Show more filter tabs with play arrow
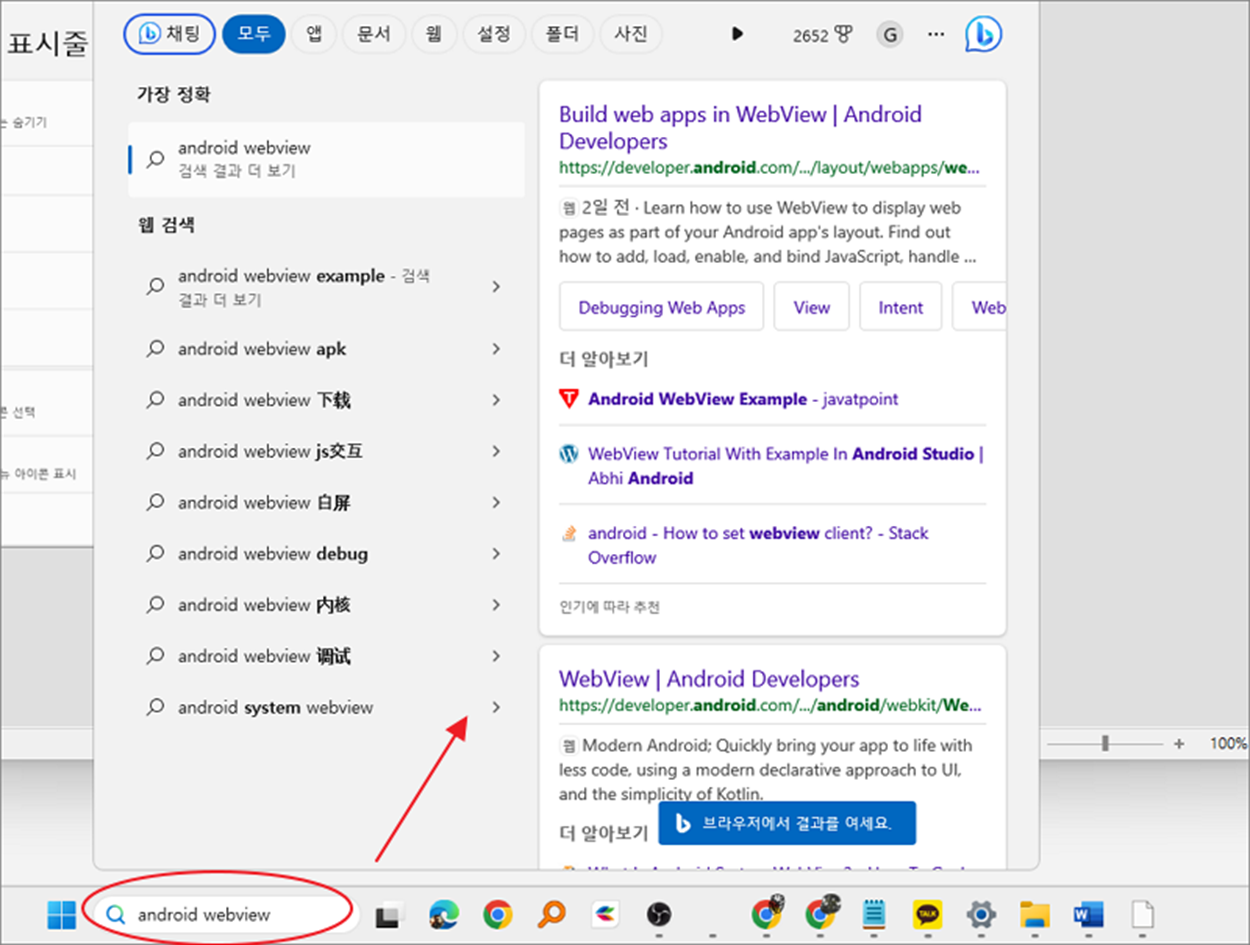Screen dimensions: 1250x945 click(738, 34)
